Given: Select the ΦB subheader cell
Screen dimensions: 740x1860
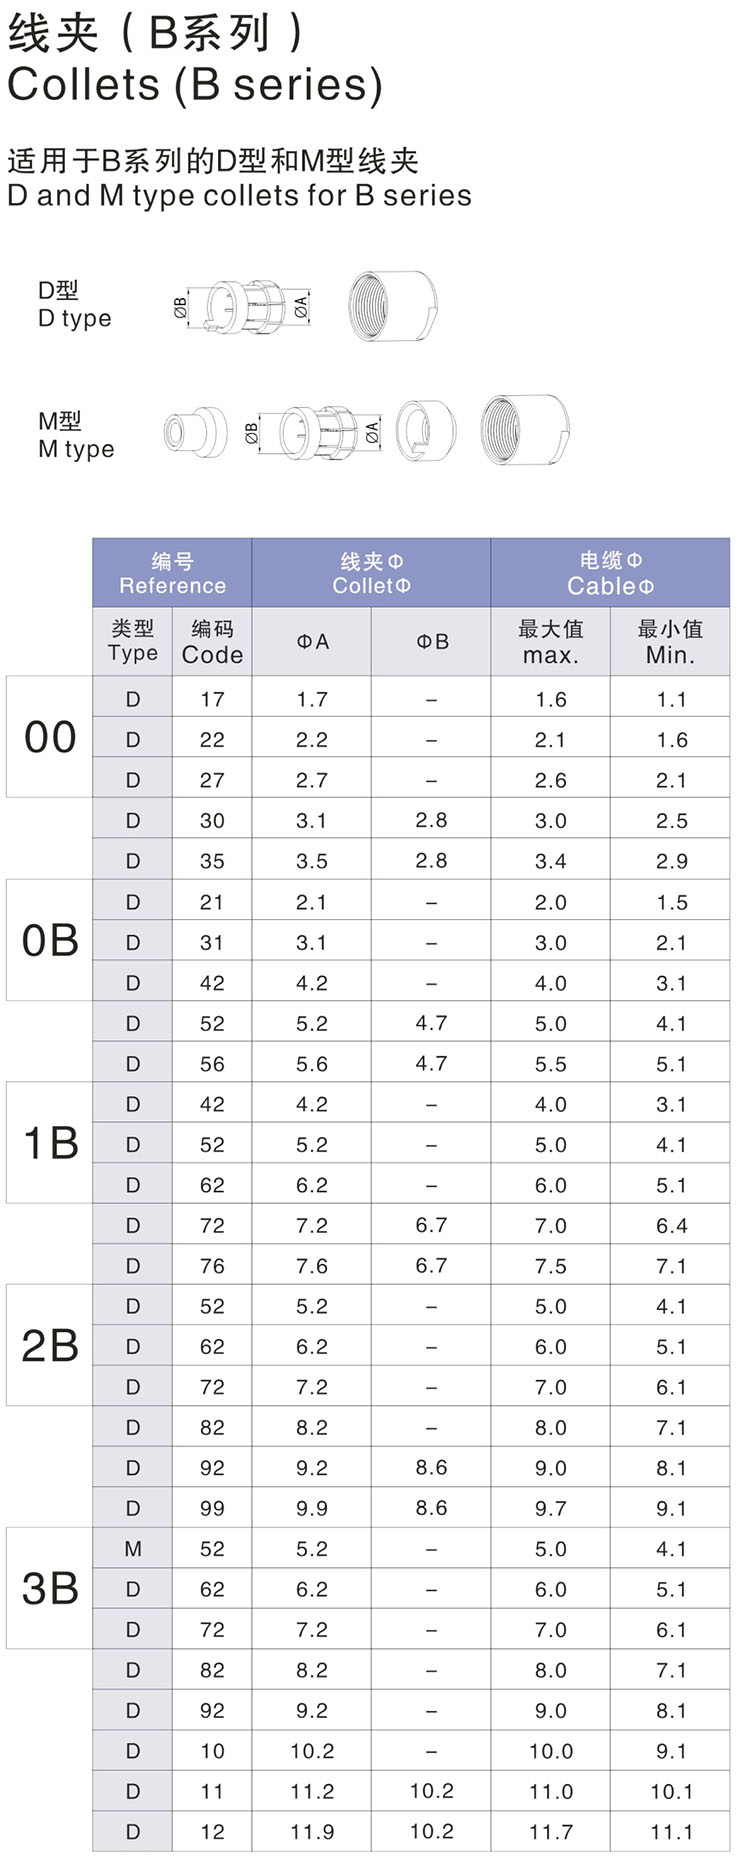Looking at the screenshot, I should (431, 642).
